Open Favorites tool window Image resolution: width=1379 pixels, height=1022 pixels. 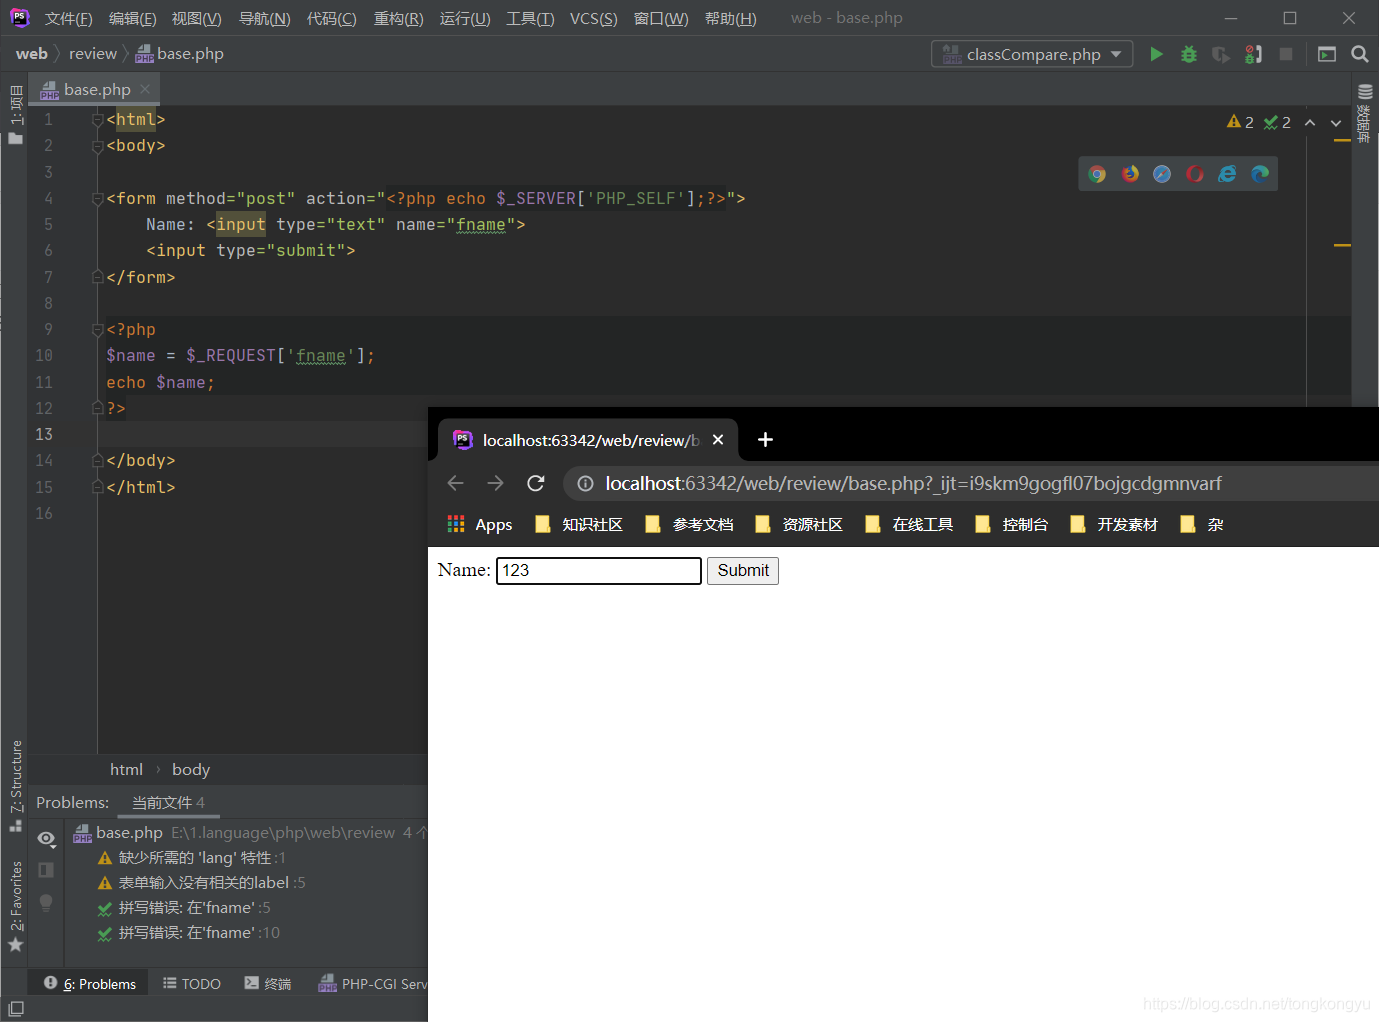click(15, 906)
